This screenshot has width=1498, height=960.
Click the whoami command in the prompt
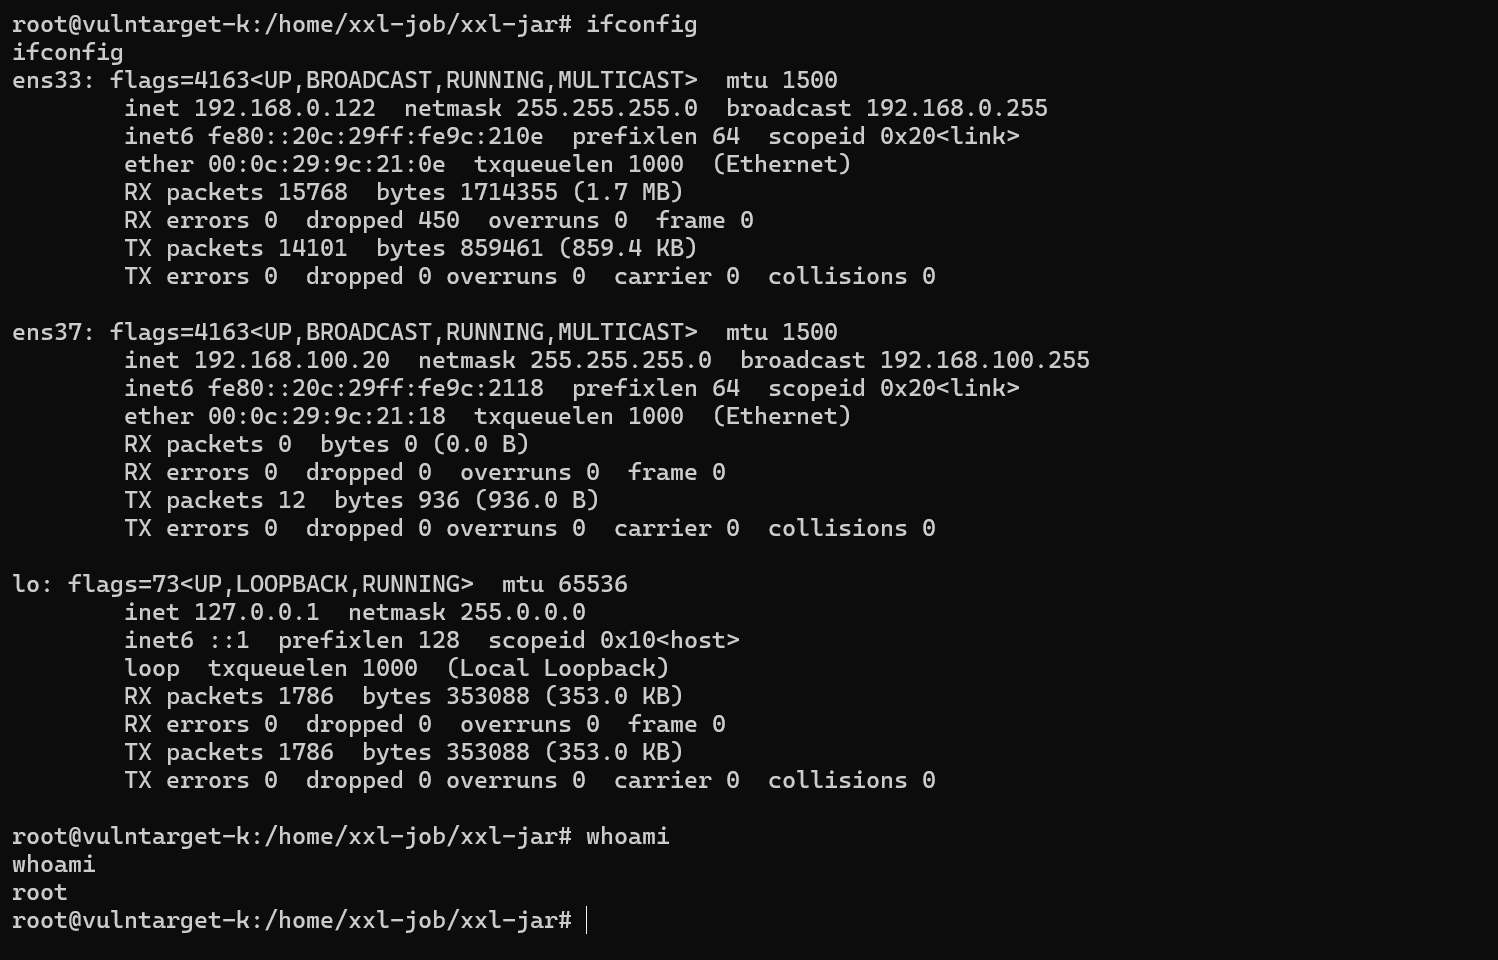point(628,836)
